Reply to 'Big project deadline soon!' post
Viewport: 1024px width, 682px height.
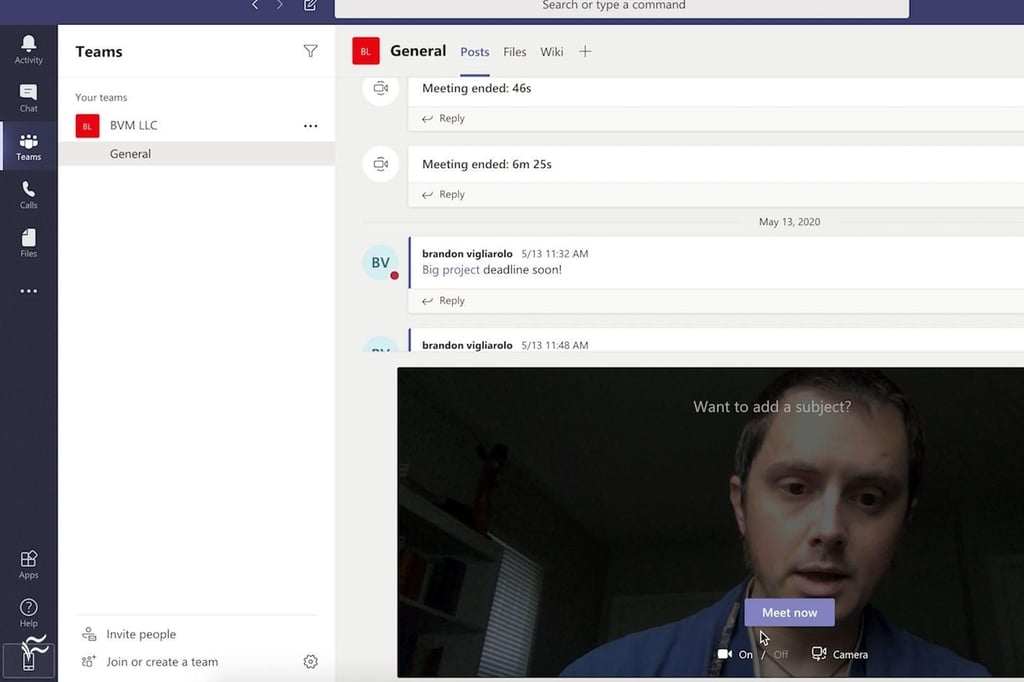point(444,300)
